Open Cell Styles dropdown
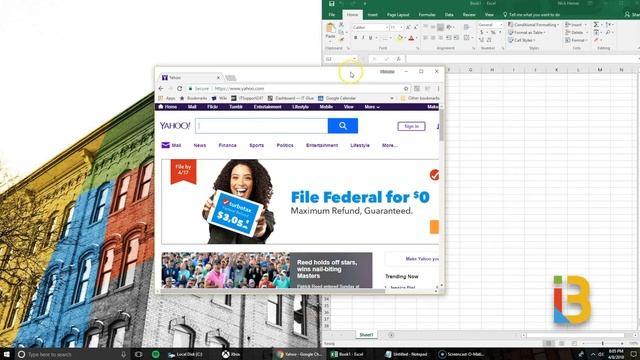The image size is (640, 360). (521, 40)
